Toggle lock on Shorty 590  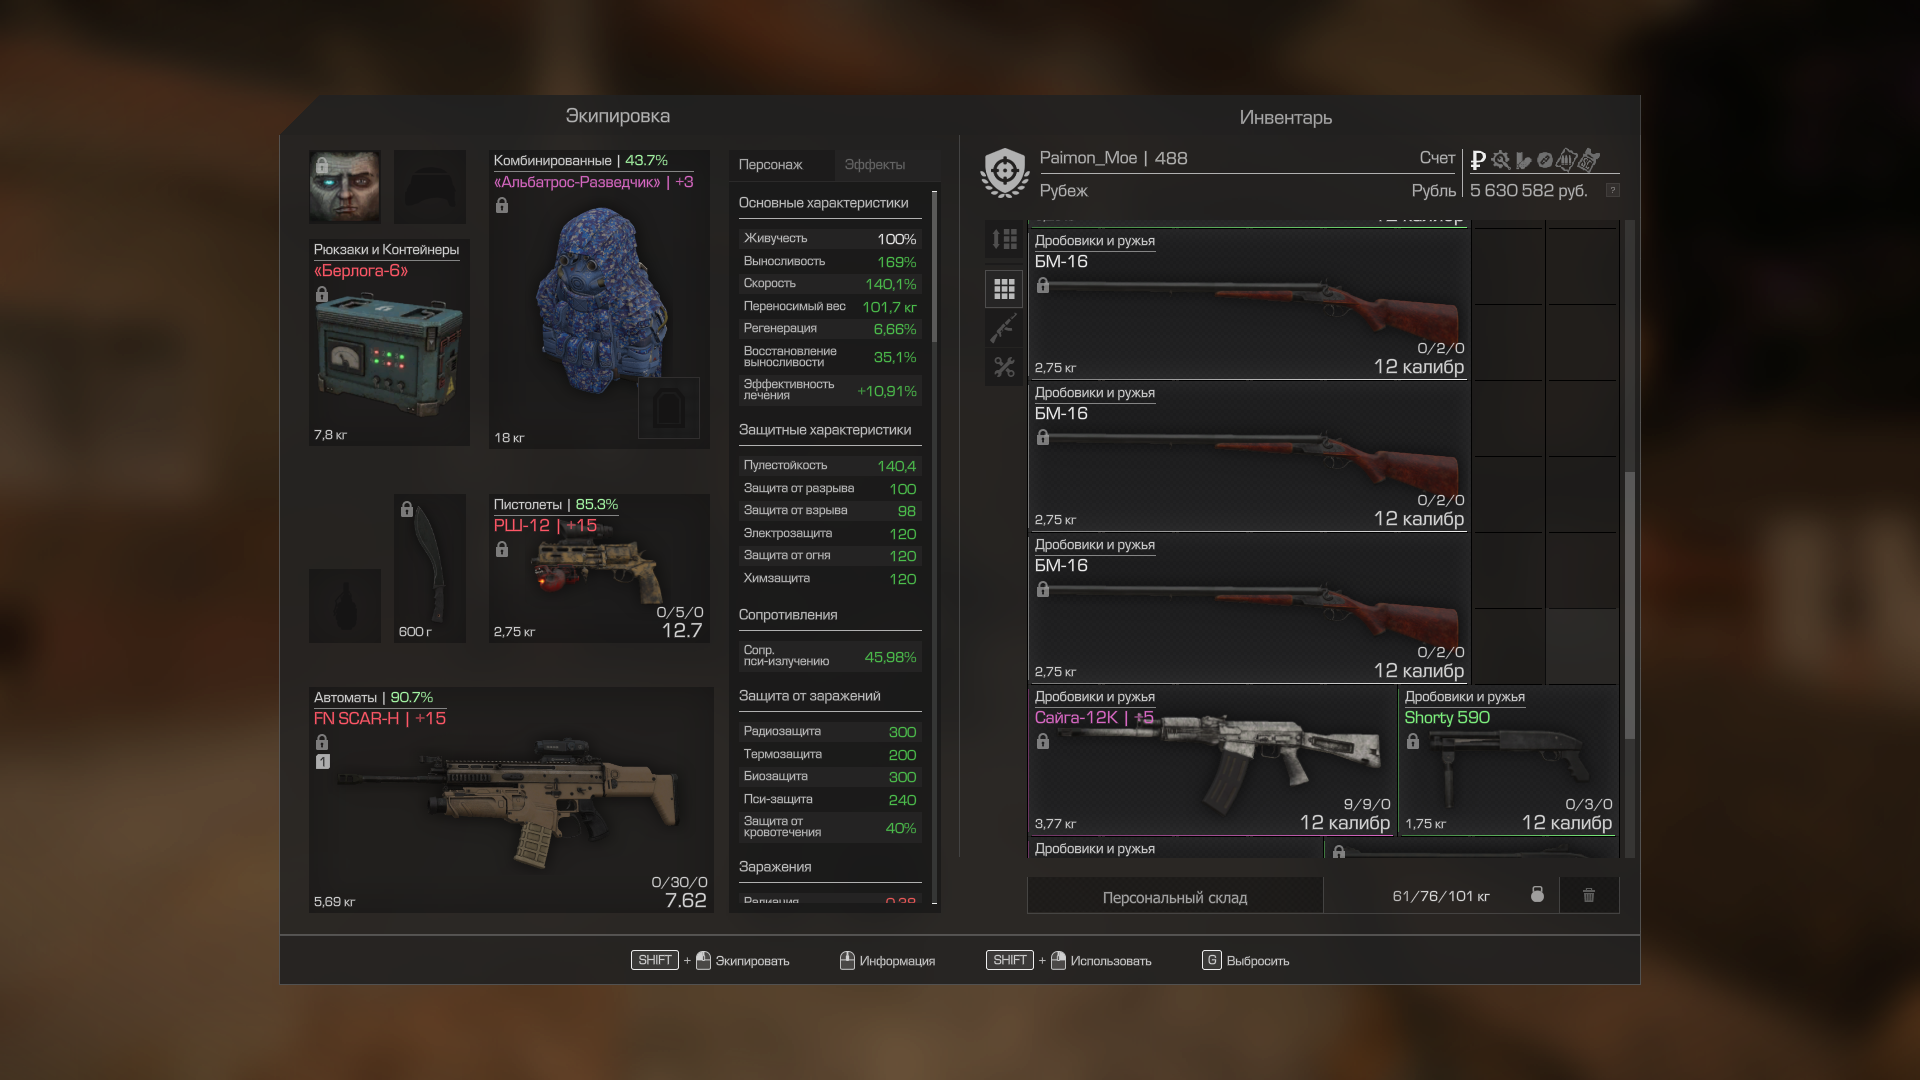tap(1413, 741)
